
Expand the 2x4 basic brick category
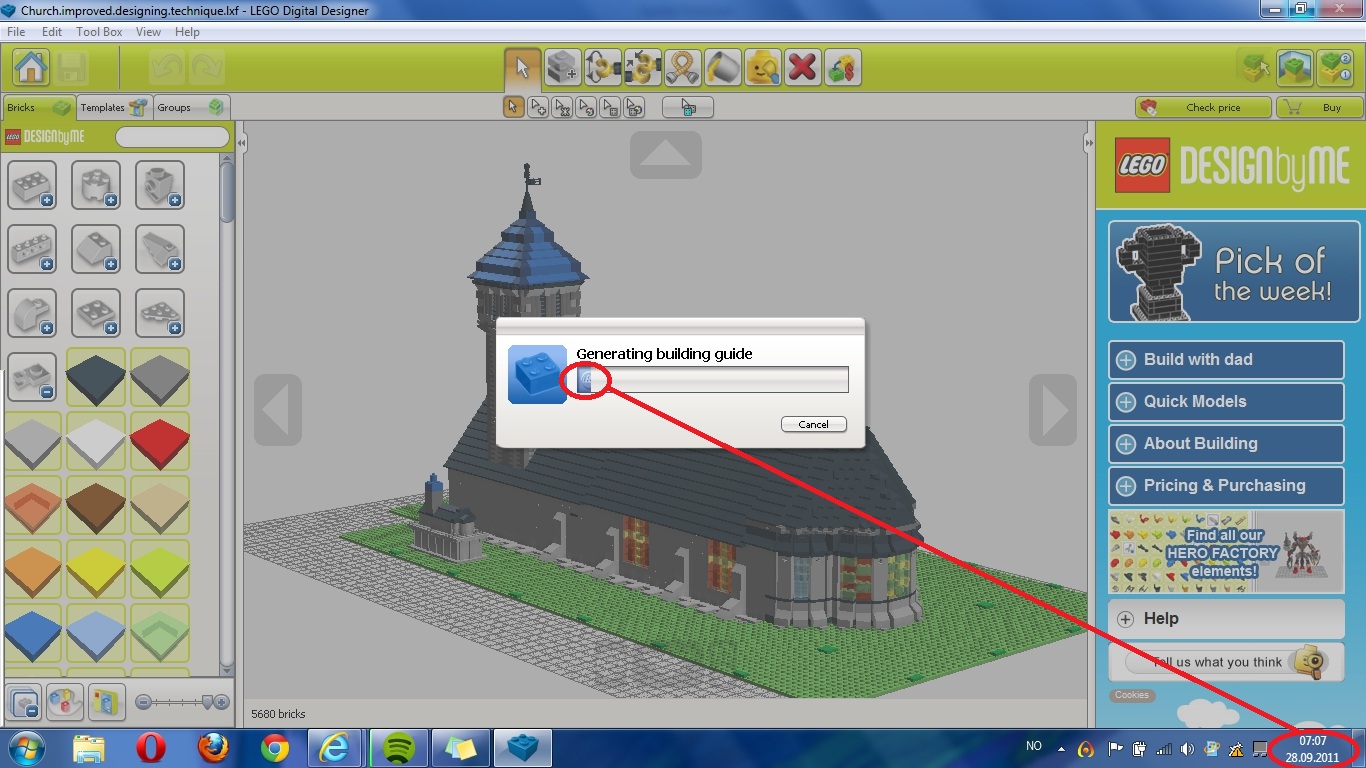[32, 185]
